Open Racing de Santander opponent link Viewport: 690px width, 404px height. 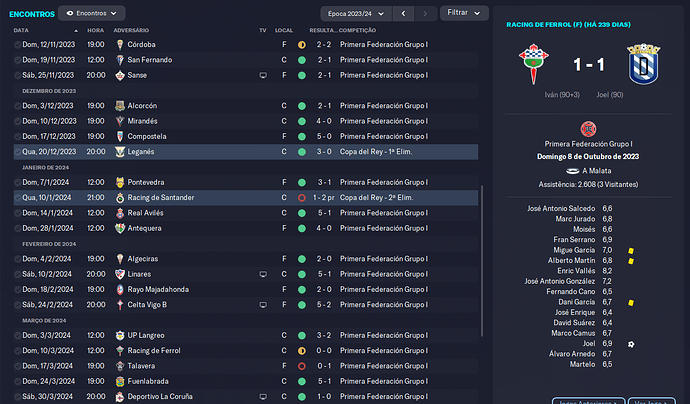pyautogui.click(x=161, y=198)
